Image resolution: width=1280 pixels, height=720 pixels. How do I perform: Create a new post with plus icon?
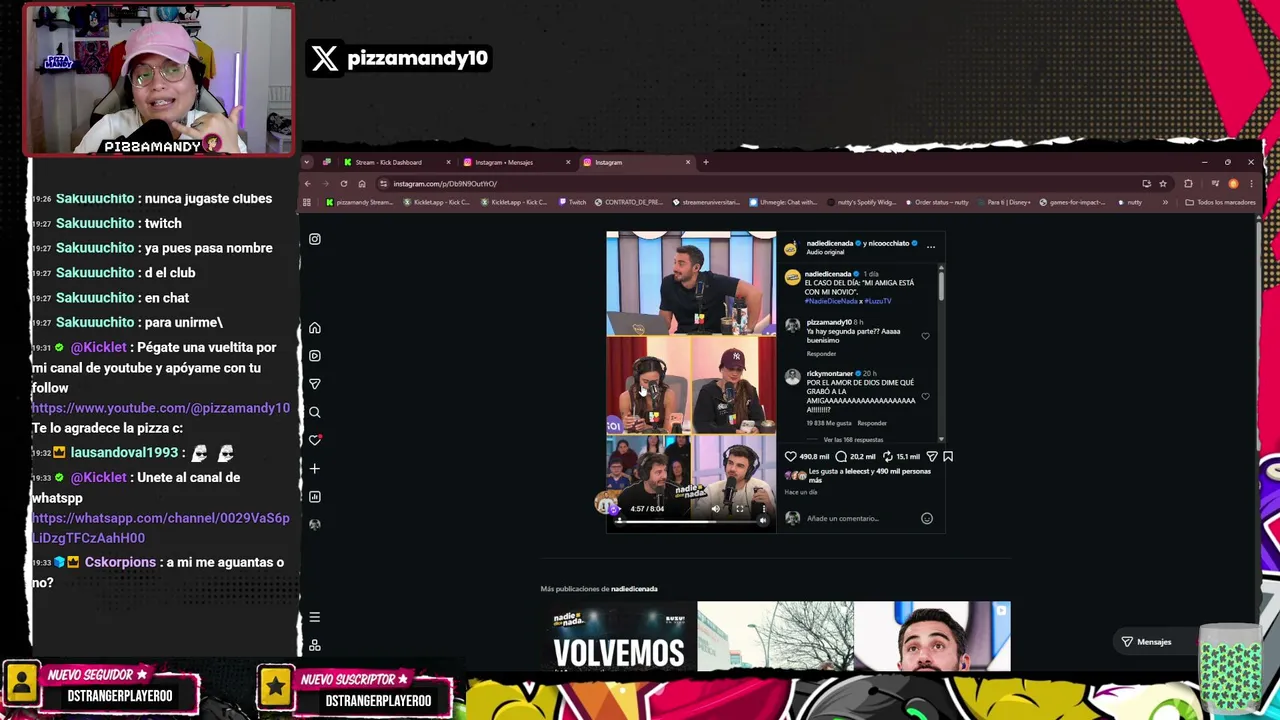tap(315, 468)
